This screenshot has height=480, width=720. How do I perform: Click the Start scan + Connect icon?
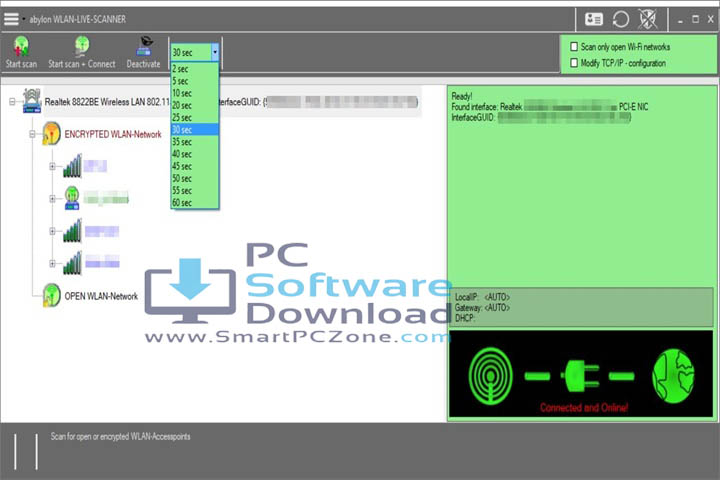[82, 46]
